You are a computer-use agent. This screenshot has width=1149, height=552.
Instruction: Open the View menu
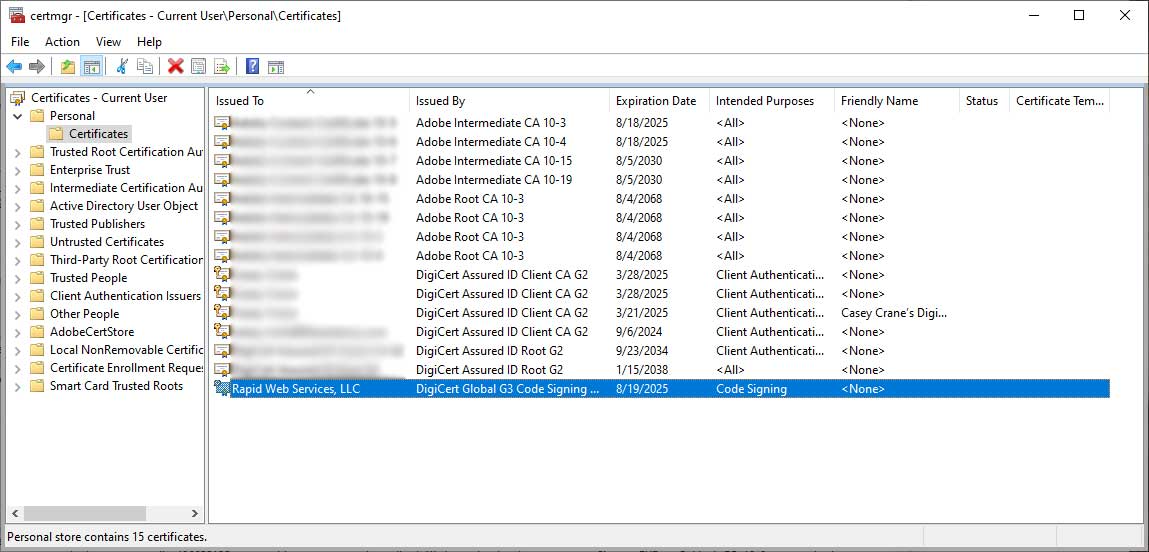(108, 42)
